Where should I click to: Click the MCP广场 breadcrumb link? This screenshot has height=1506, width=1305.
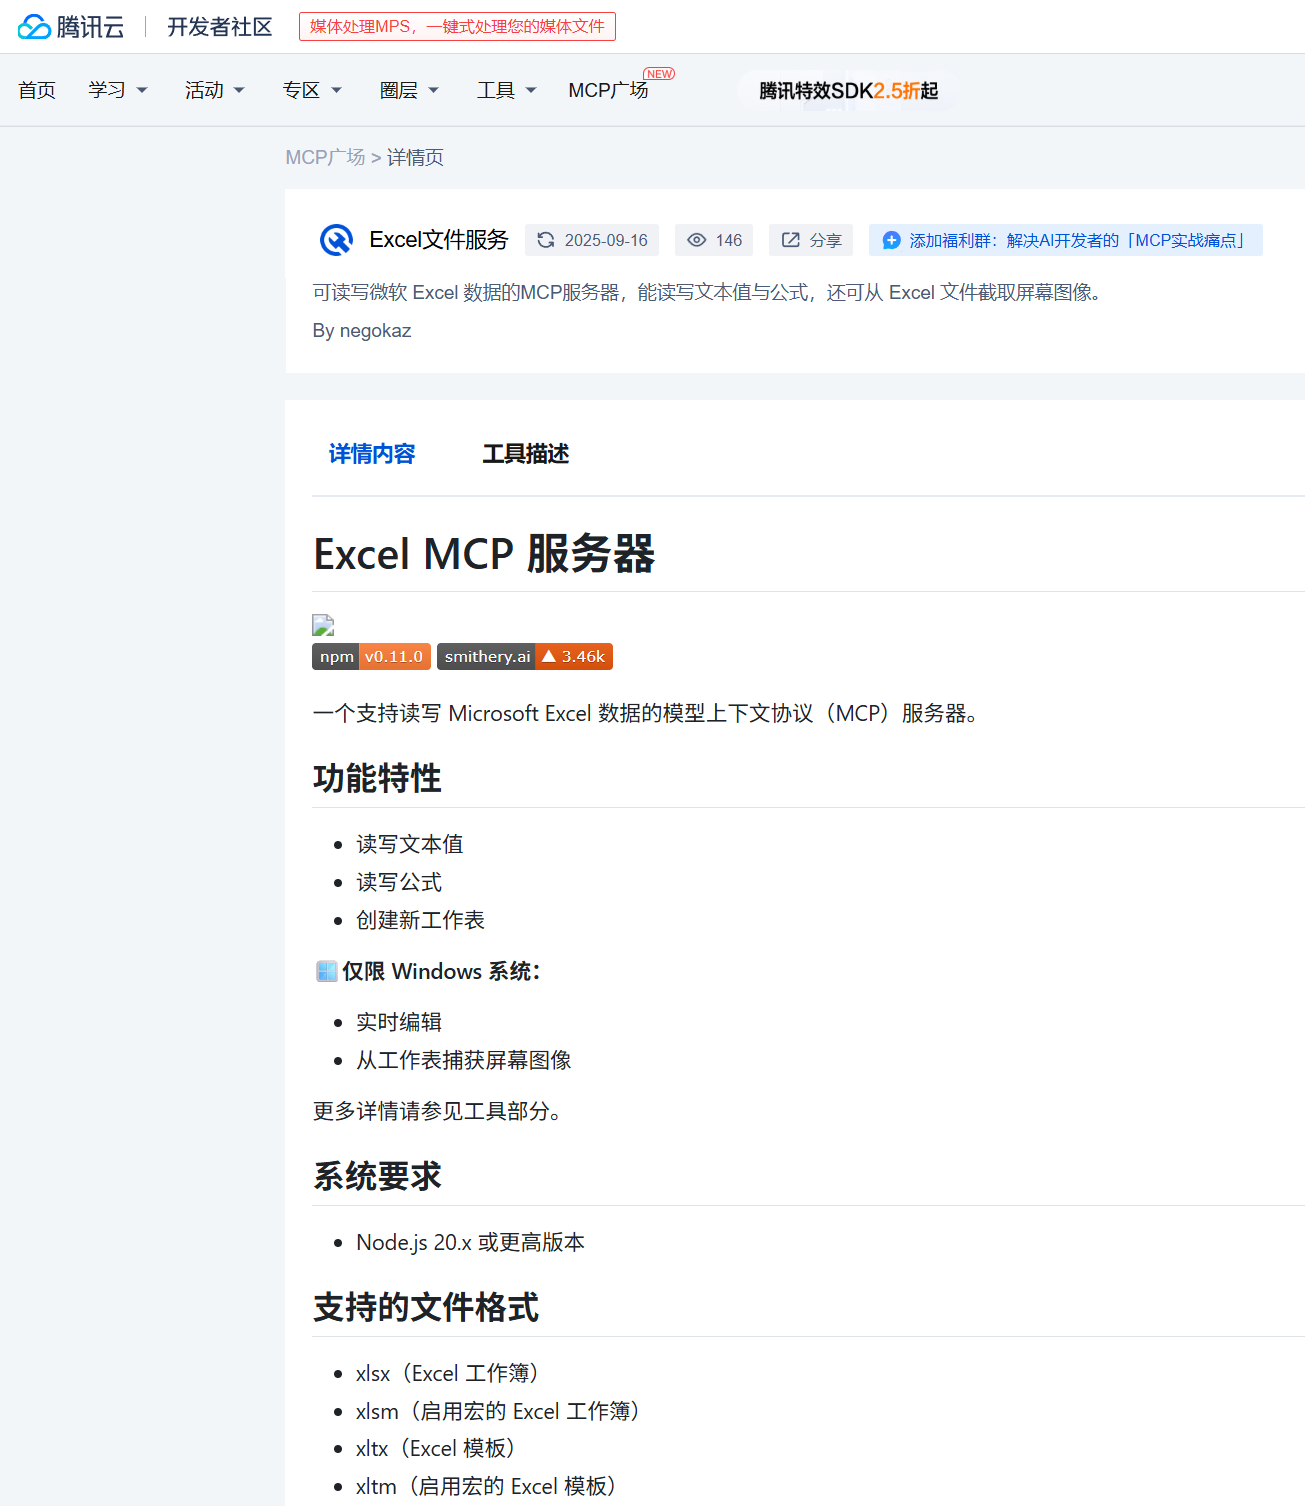pos(325,157)
